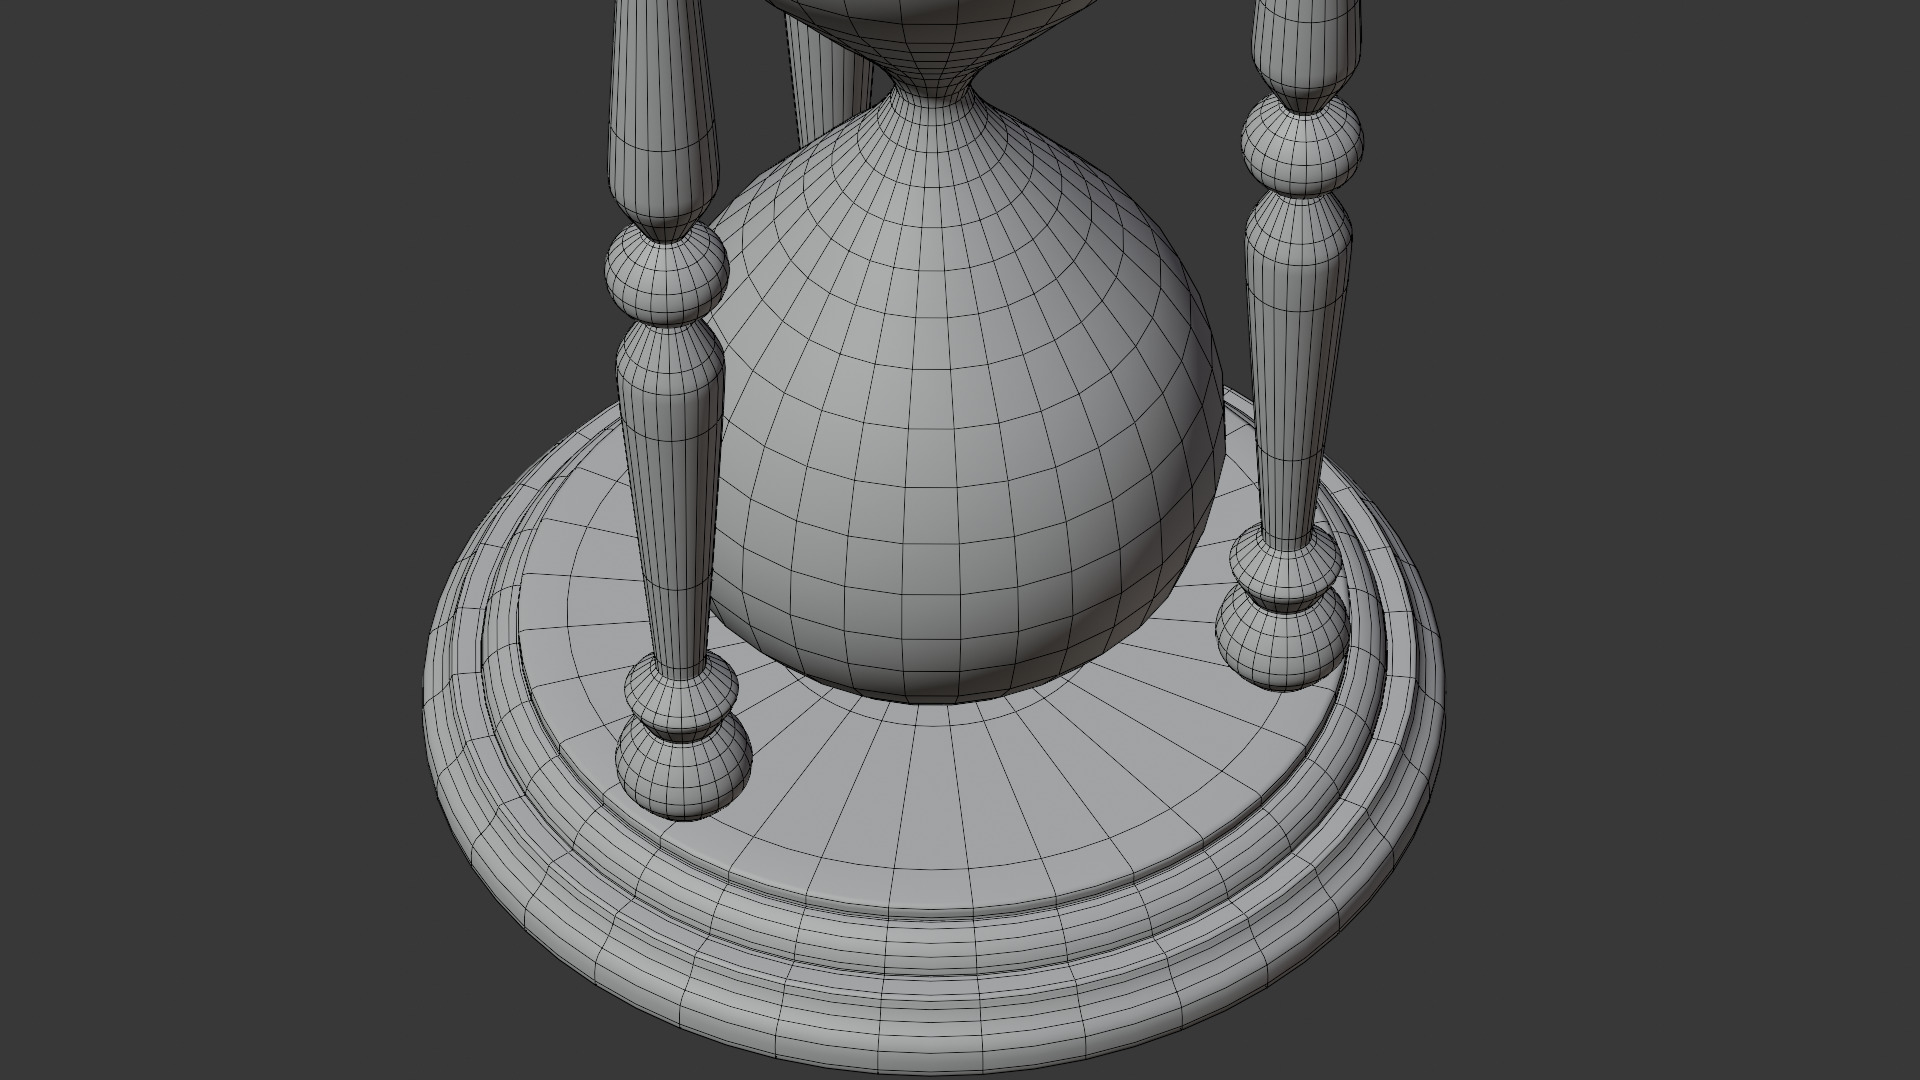
Task: Select the front left pillar's lower shaft
Action: pyautogui.click(x=671, y=500)
